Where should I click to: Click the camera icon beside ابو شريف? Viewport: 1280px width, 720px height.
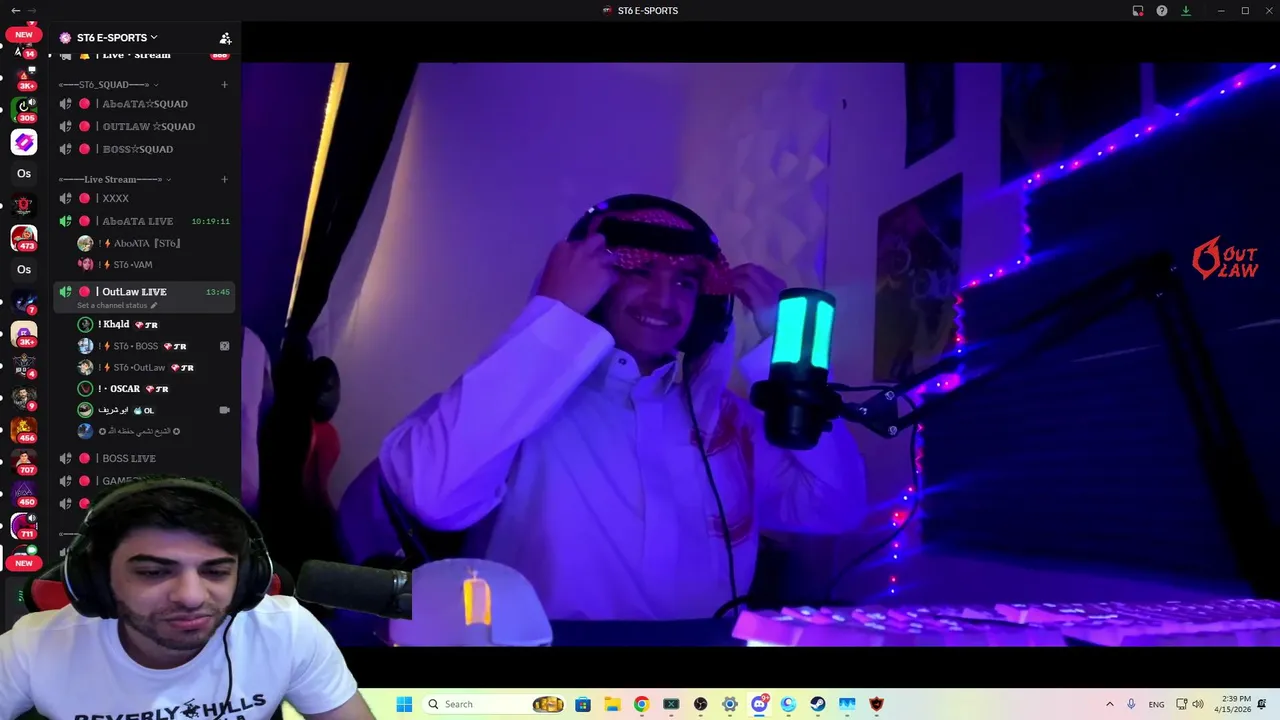224,410
